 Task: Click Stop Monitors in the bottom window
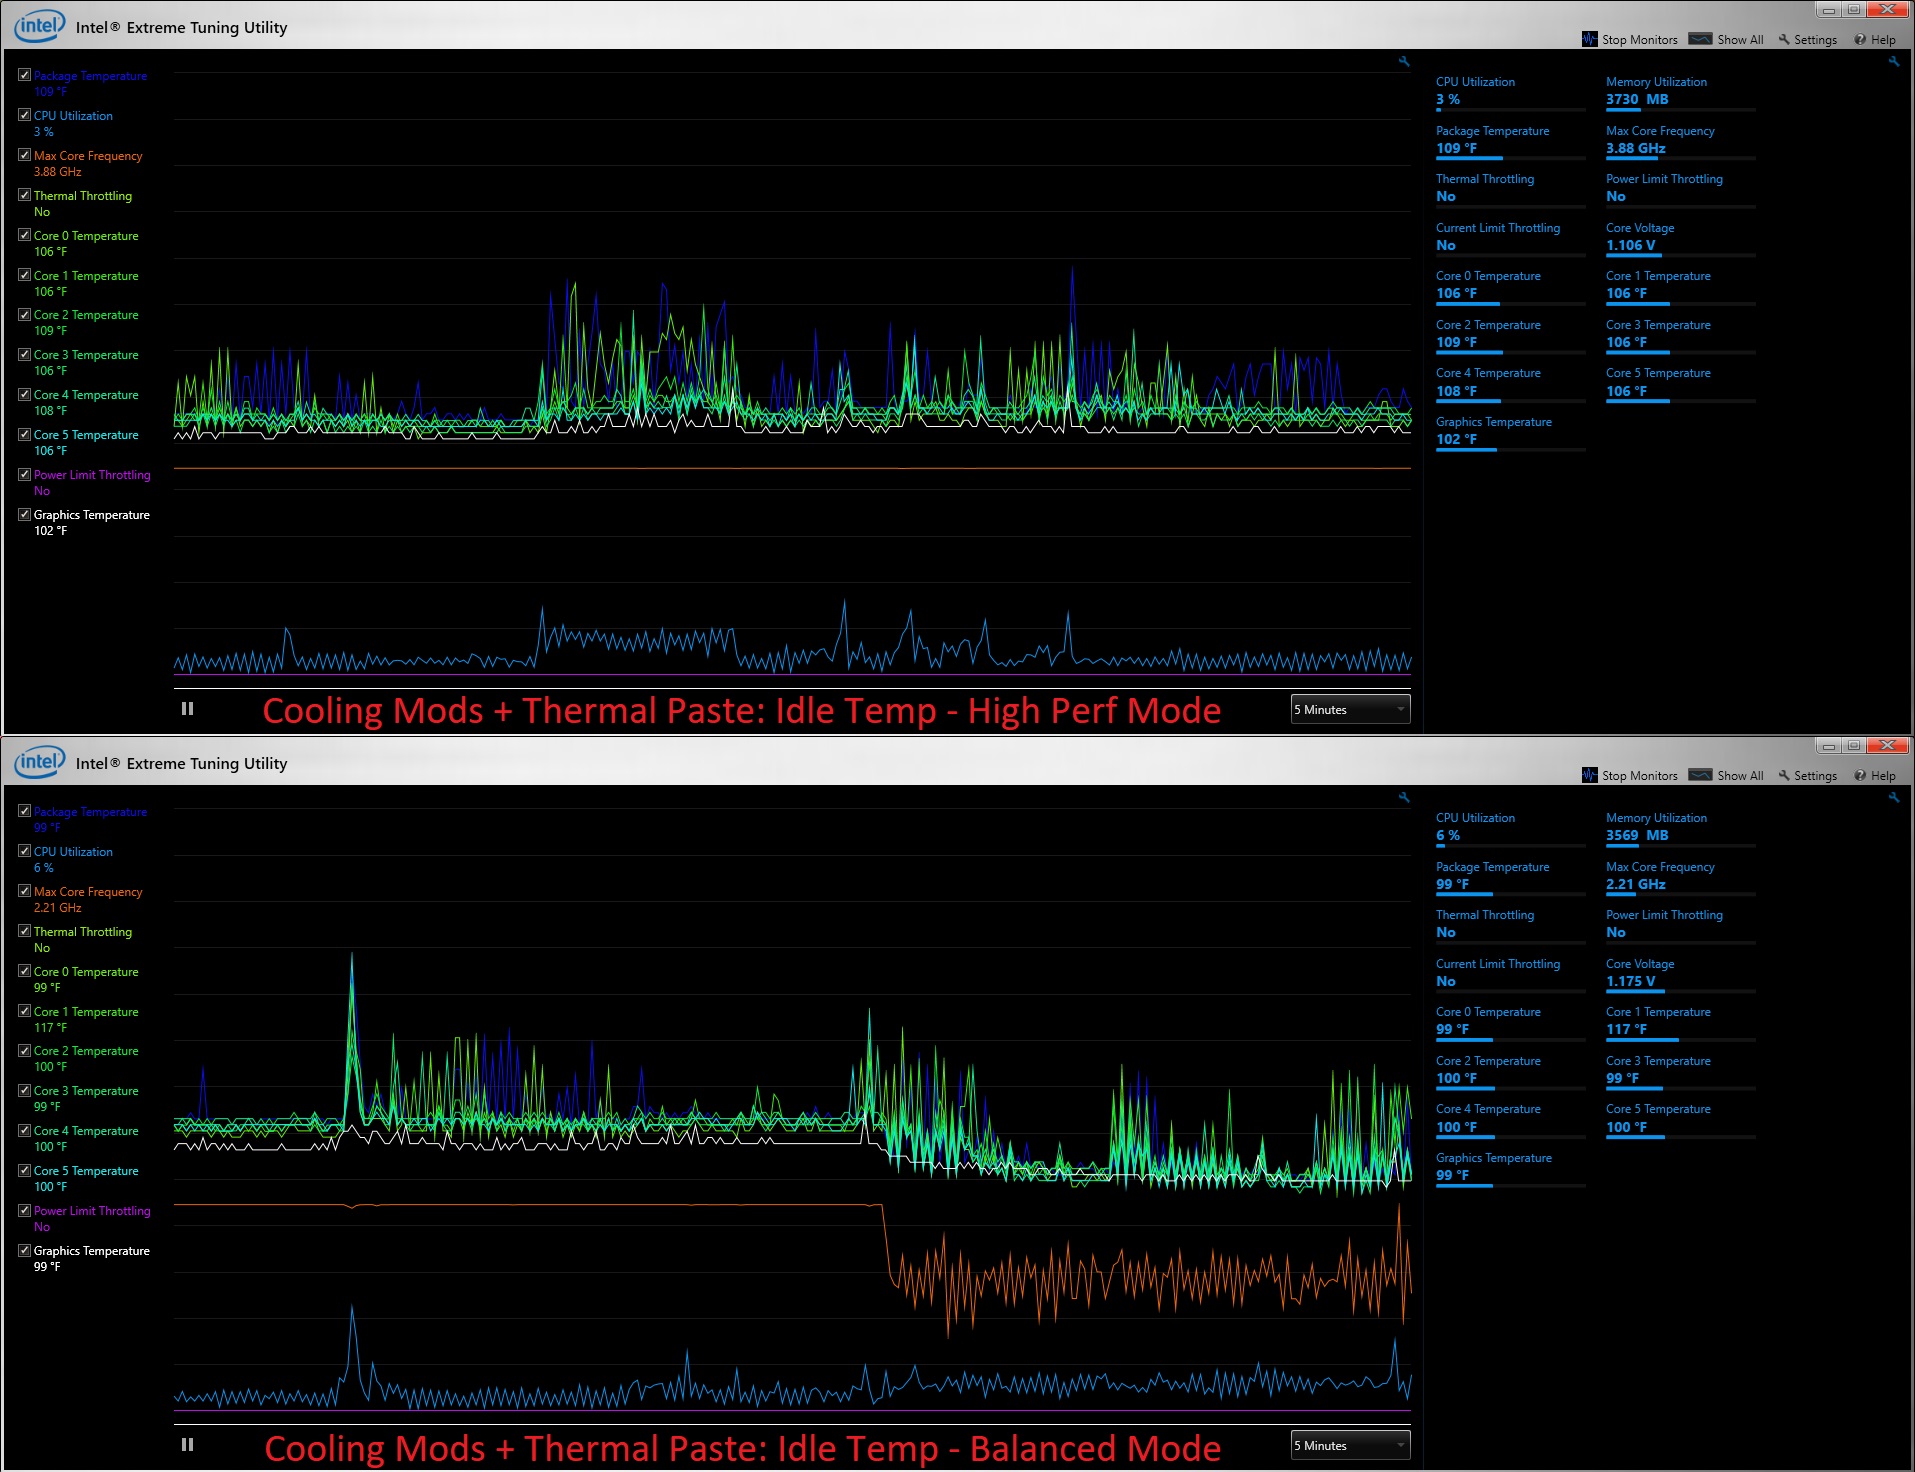[x=1630, y=776]
